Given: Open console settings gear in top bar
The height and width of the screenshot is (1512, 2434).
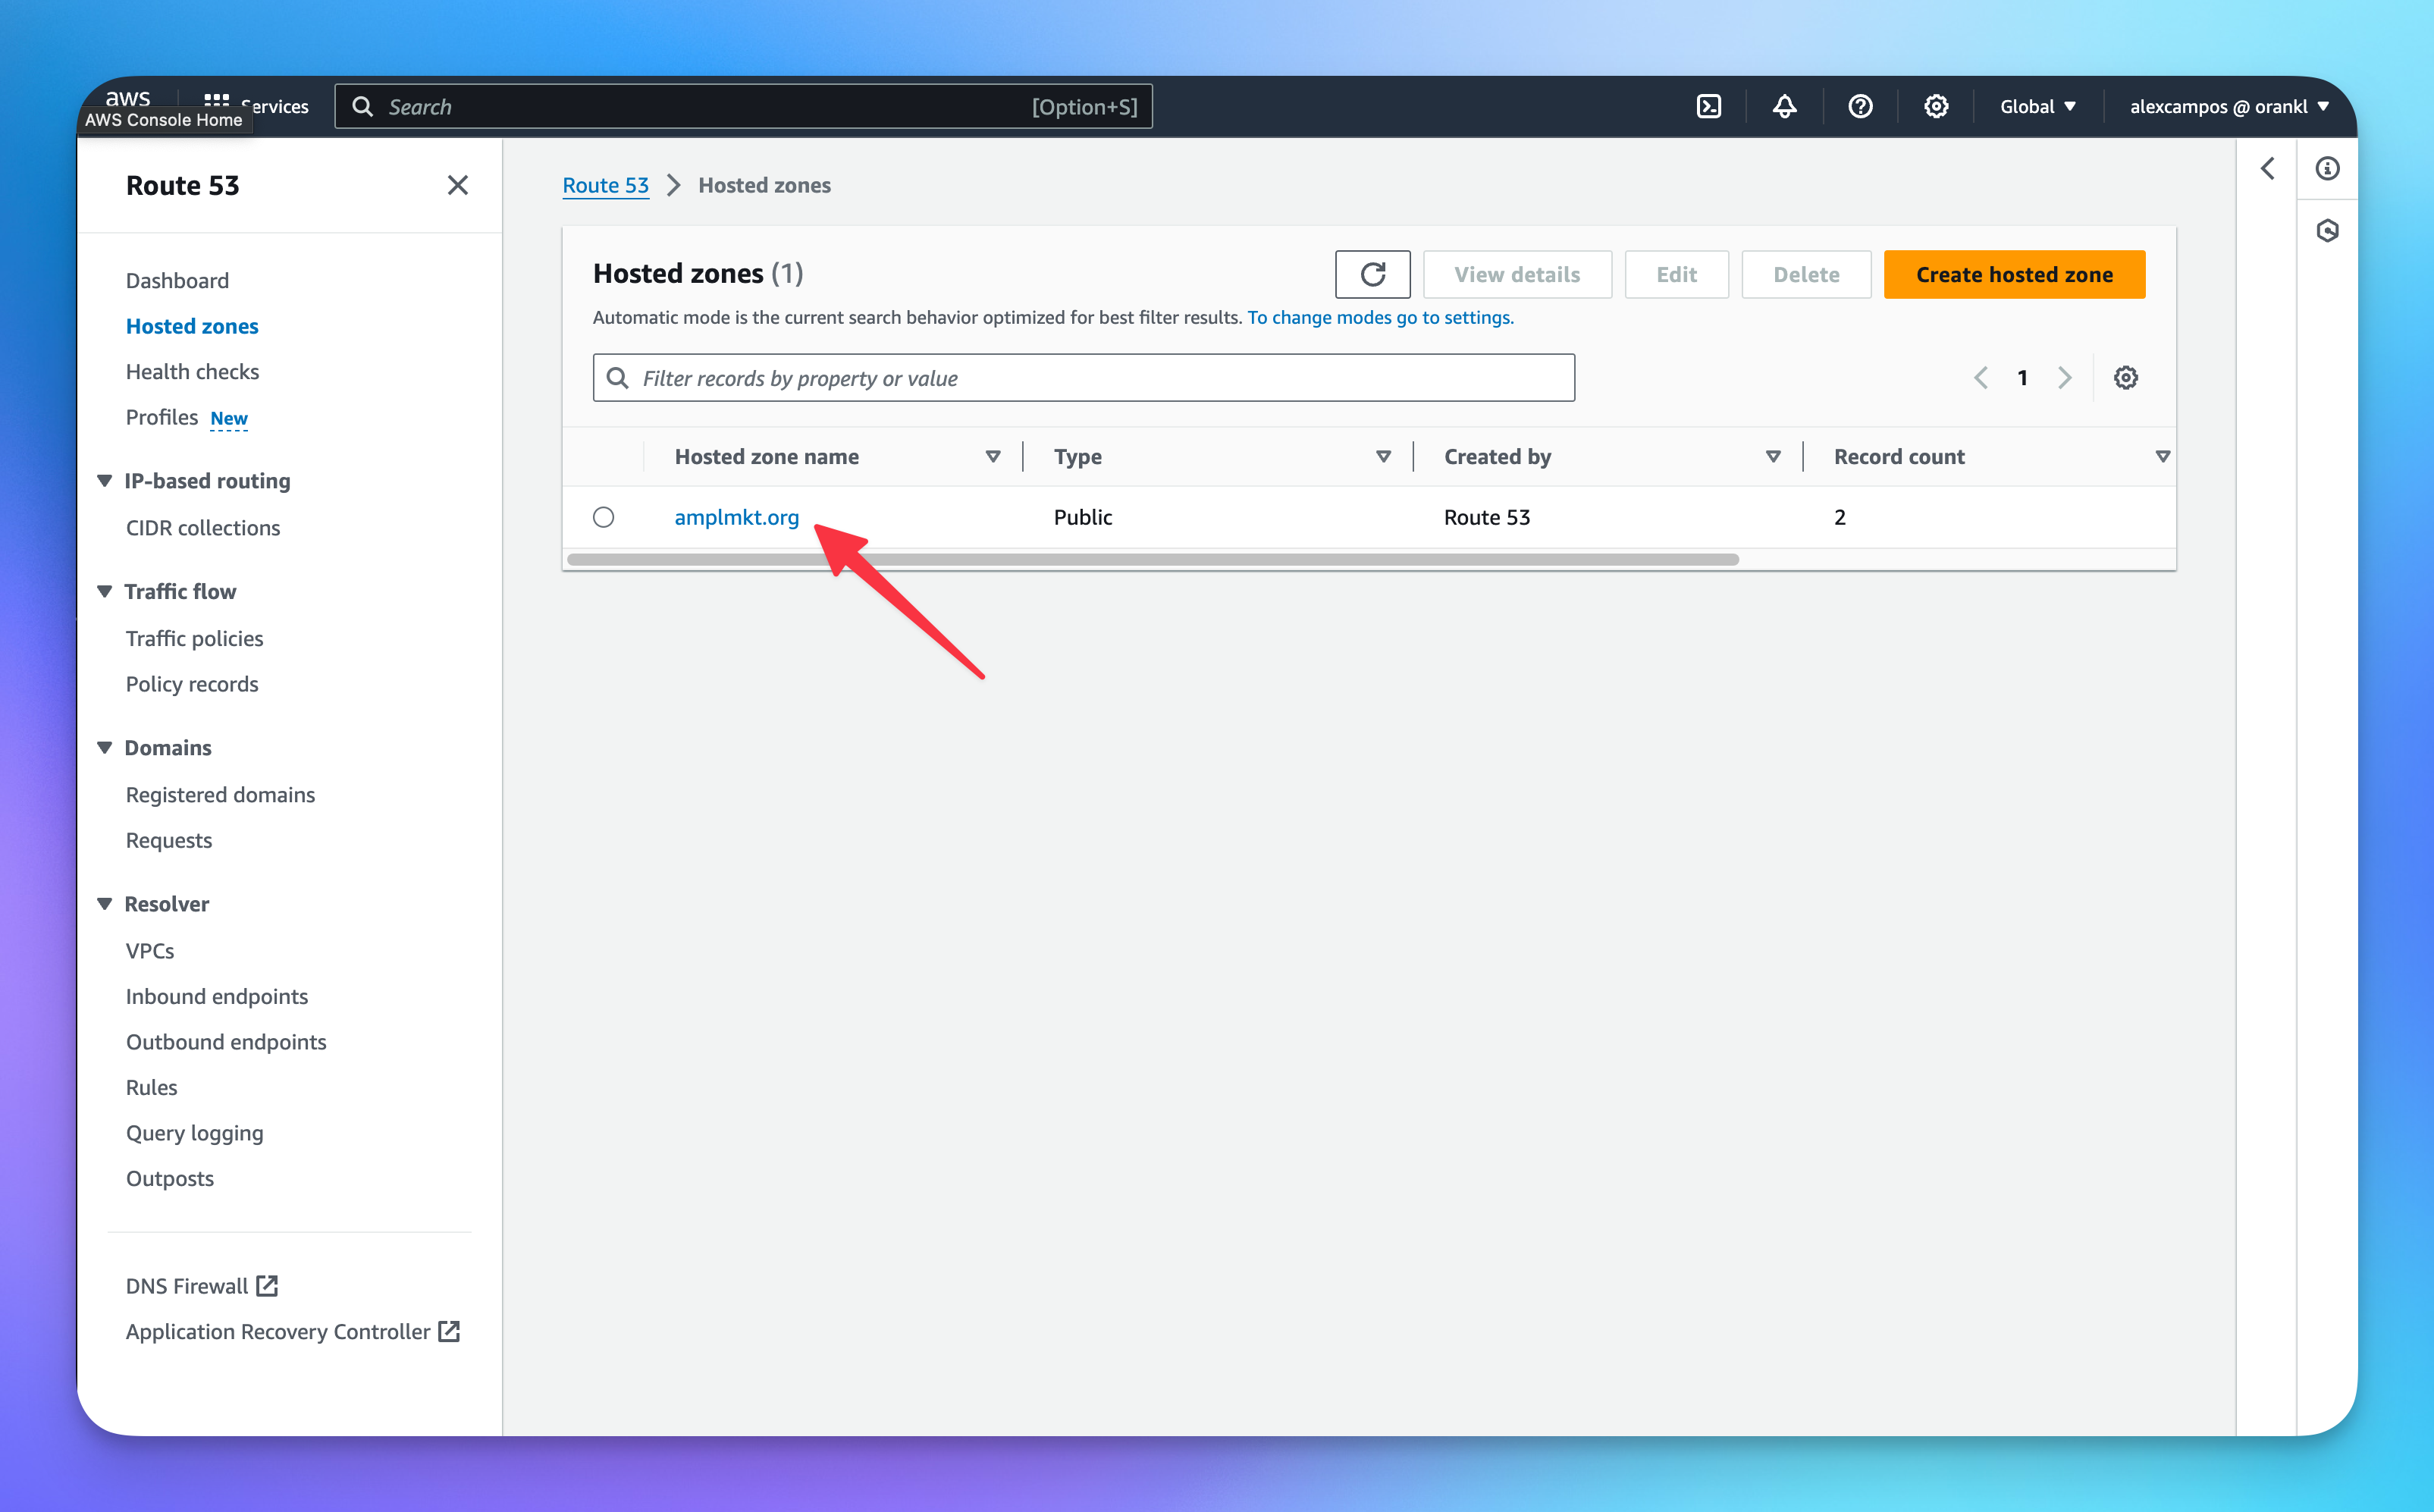Looking at the screenshot, I should pos(1936,106).
